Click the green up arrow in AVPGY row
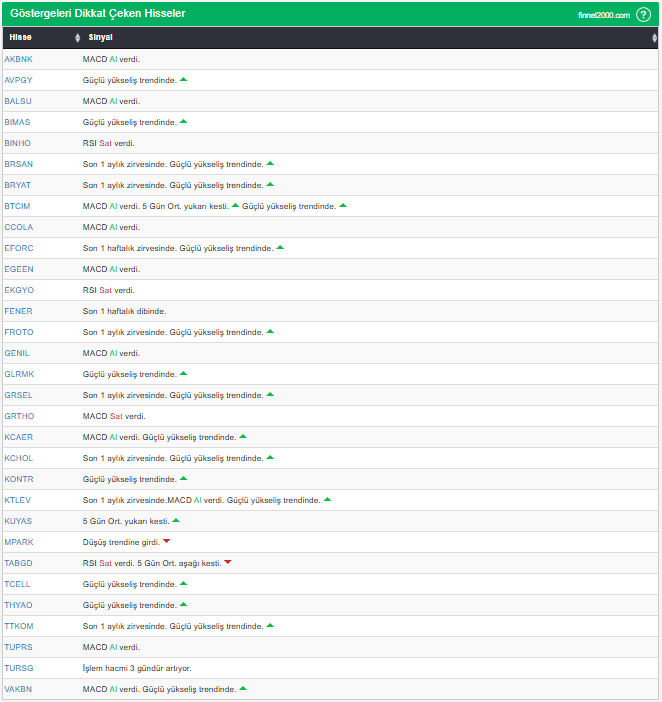The height and width of the screenshot is (702, 662). [183, 79]
